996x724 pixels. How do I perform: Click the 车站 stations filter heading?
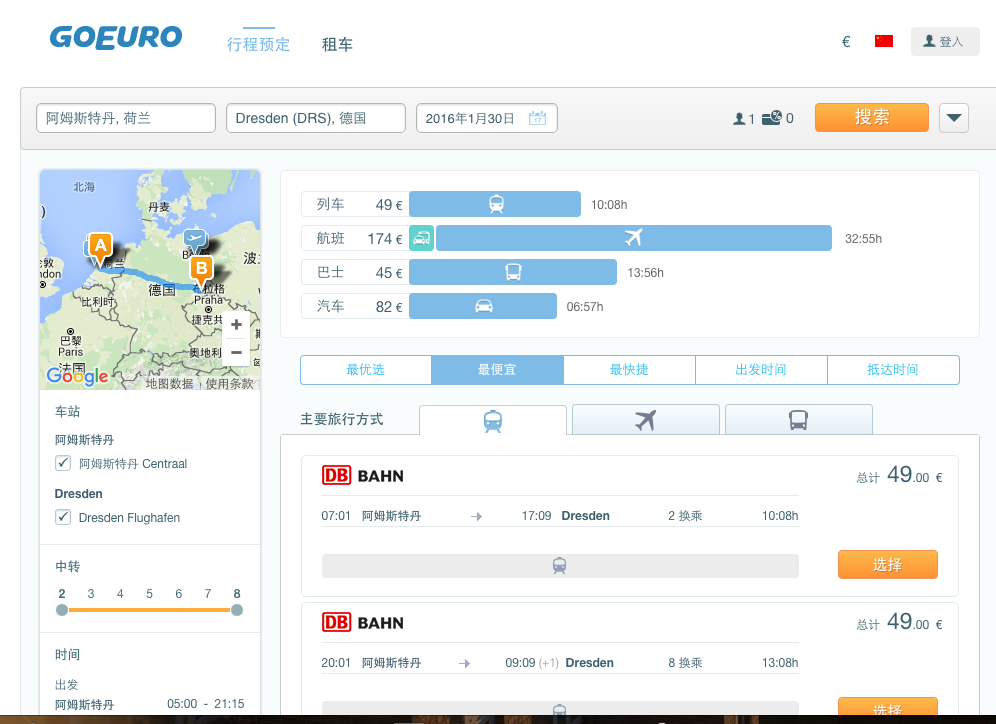point(67,412)
